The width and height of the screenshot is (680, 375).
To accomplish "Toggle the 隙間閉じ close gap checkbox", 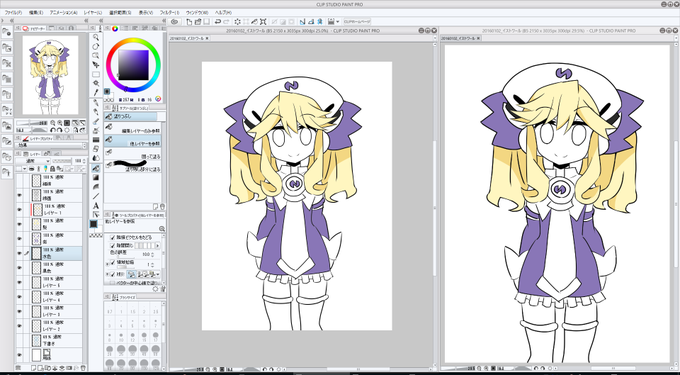I will pyautogui.click(x=113, y=245).
